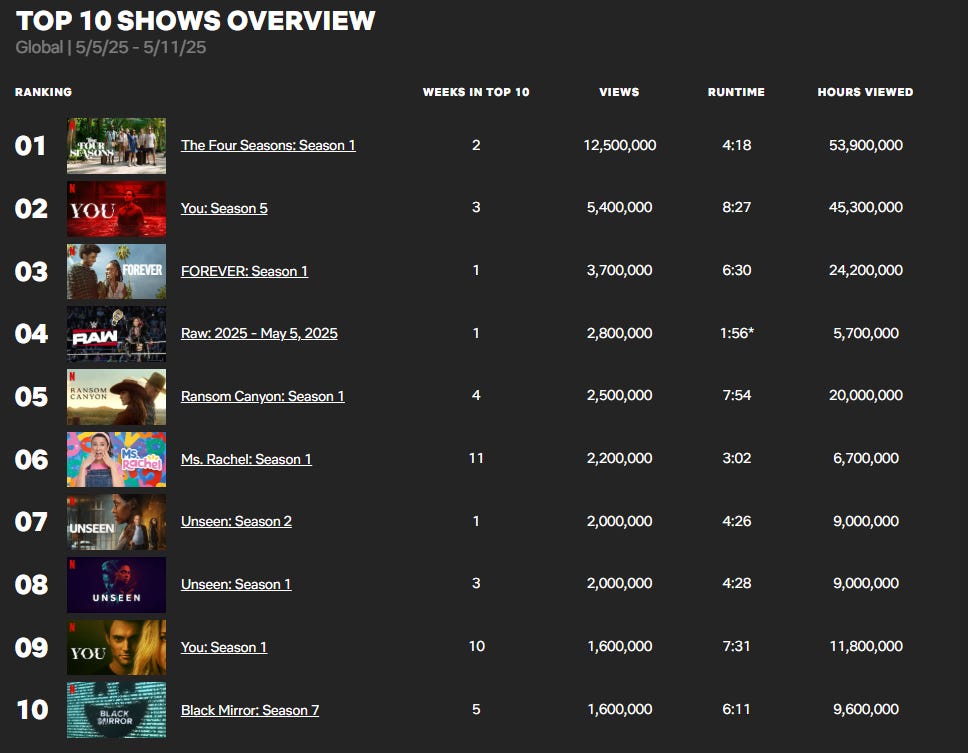
Task: Click the 3,700,000 views value
Action: 619,270
